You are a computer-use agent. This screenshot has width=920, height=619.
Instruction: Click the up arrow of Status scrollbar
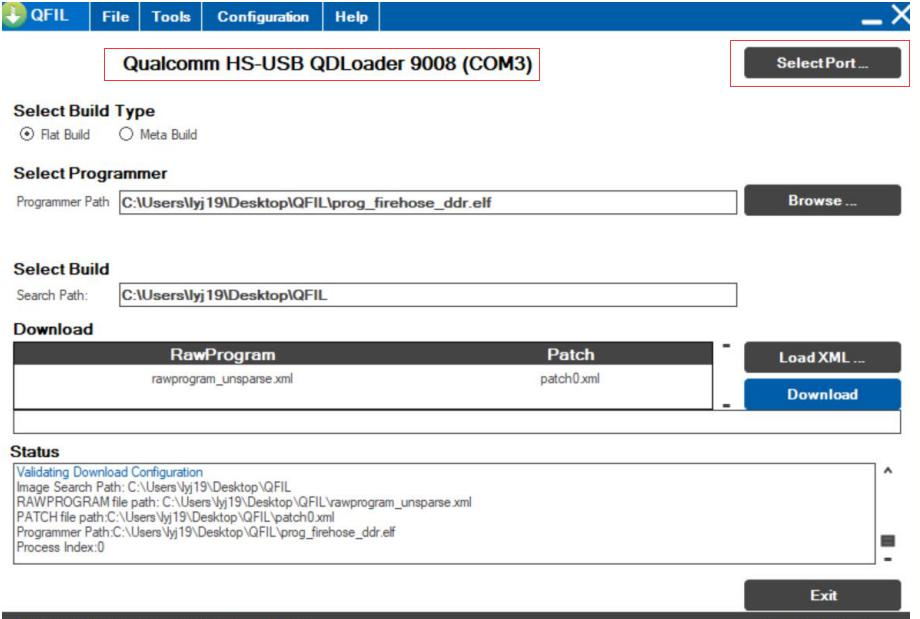pos(888,471)
